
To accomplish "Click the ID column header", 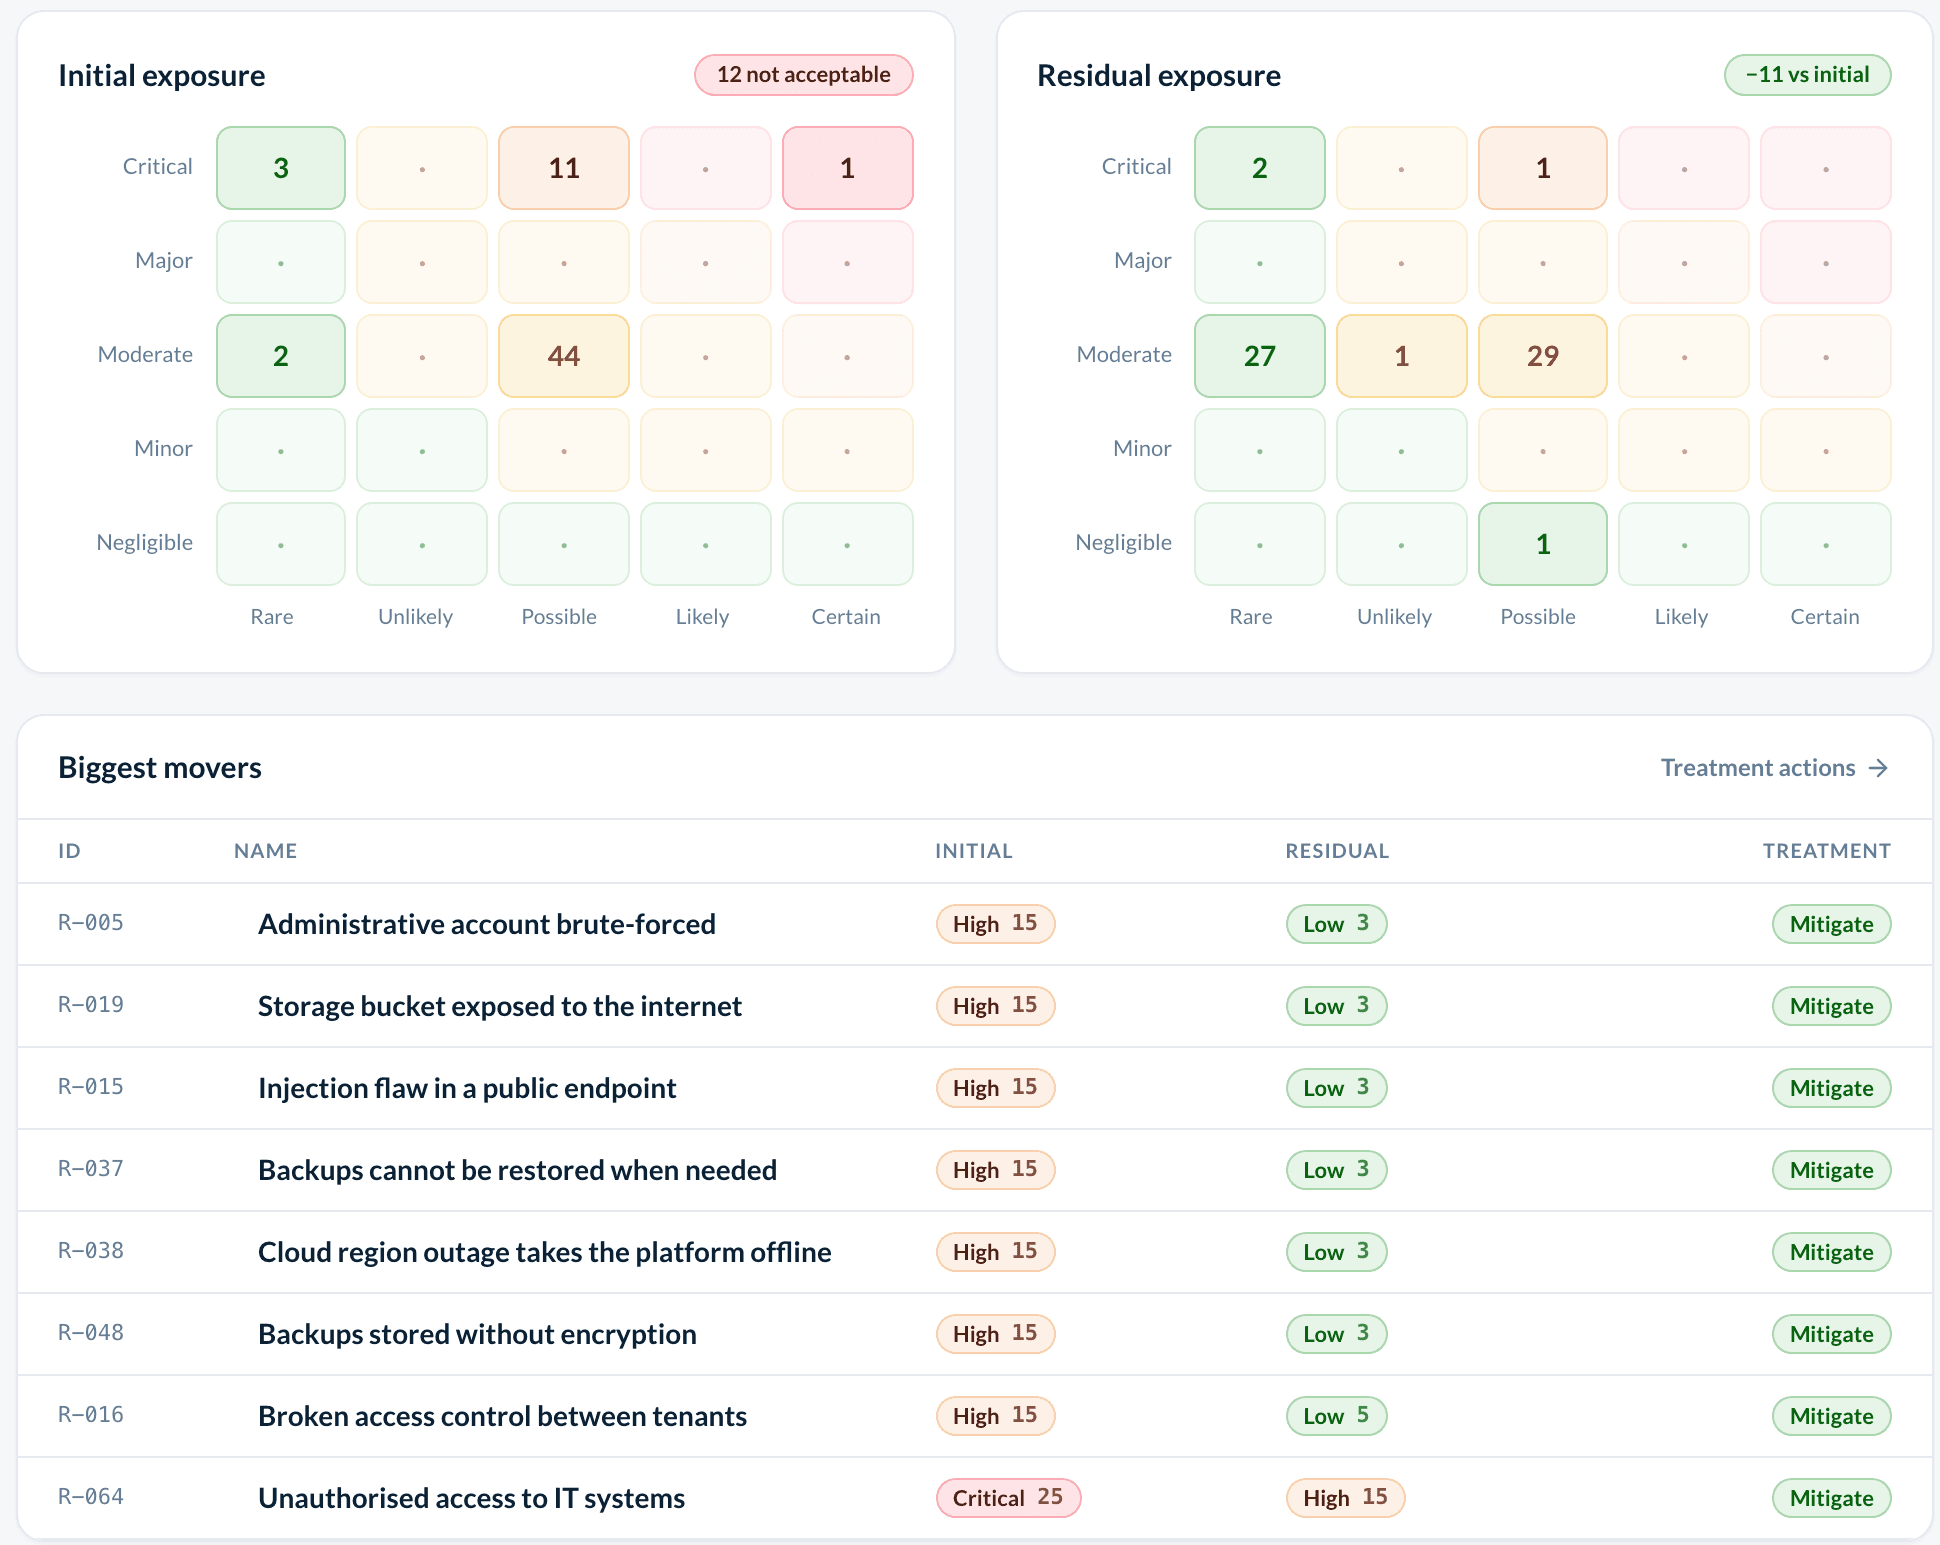I will 69,851.
